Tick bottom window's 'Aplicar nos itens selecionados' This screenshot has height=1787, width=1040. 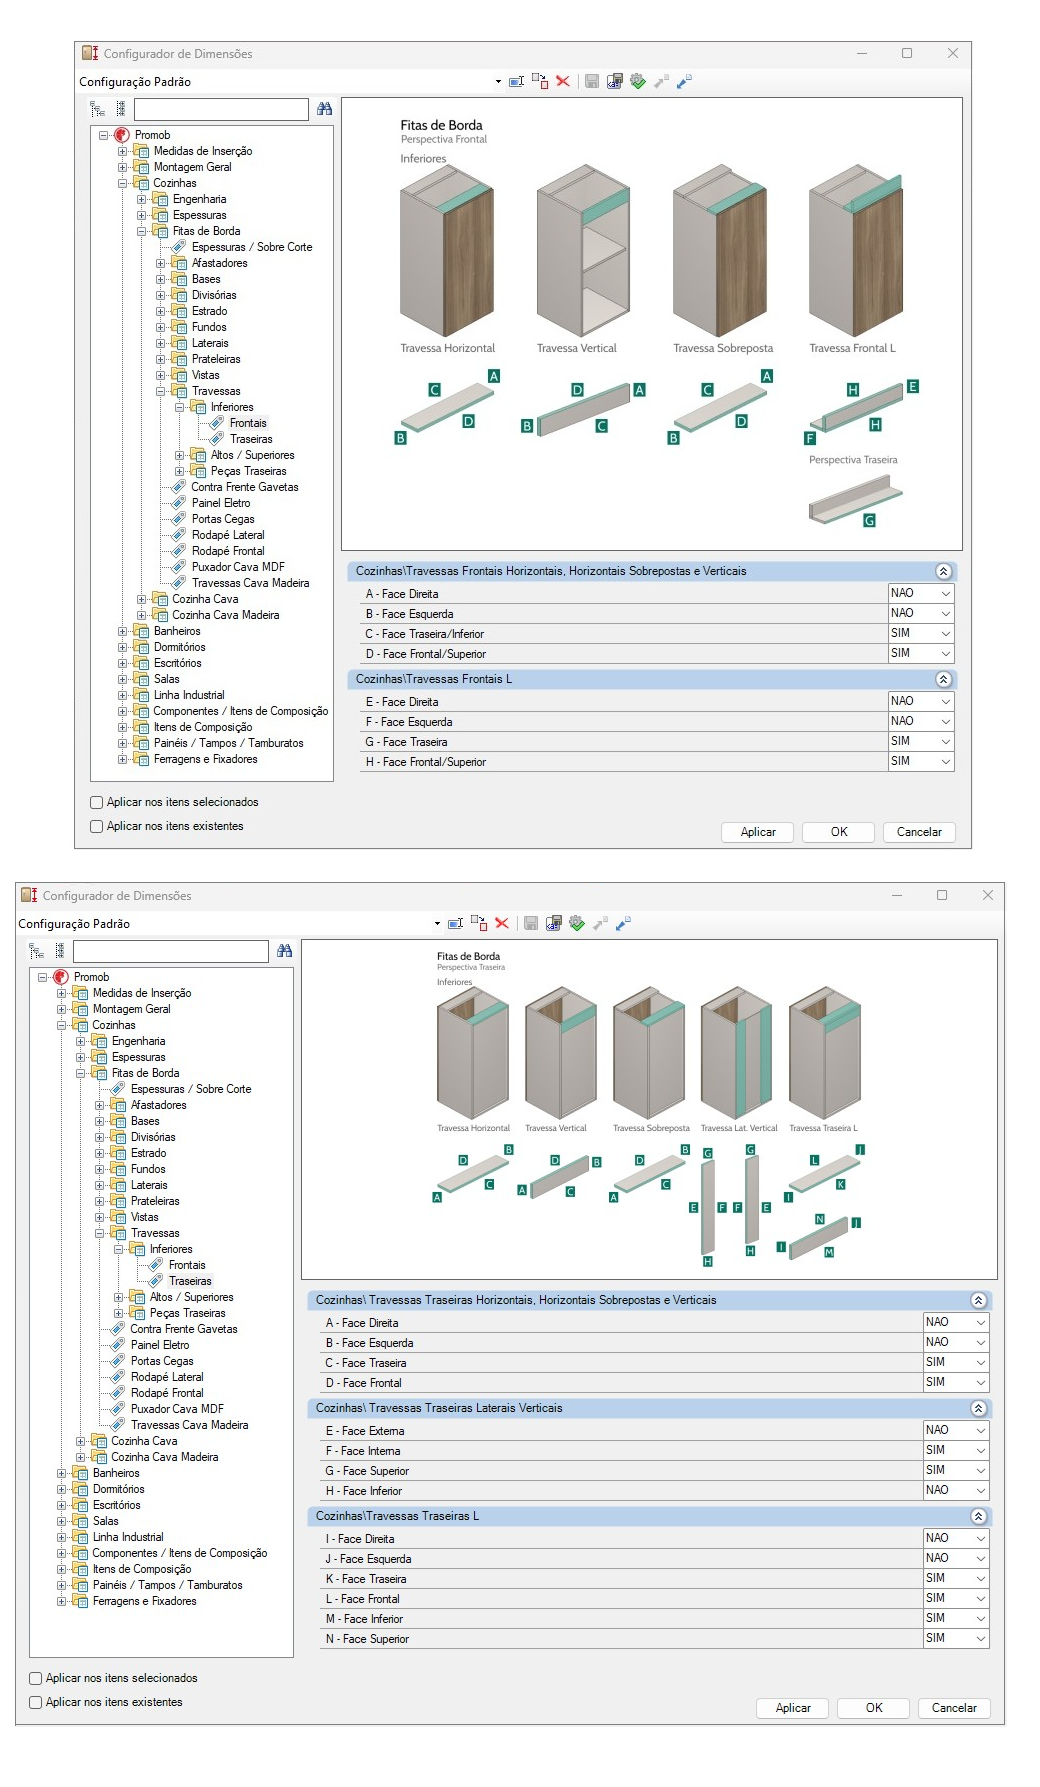36,1678
